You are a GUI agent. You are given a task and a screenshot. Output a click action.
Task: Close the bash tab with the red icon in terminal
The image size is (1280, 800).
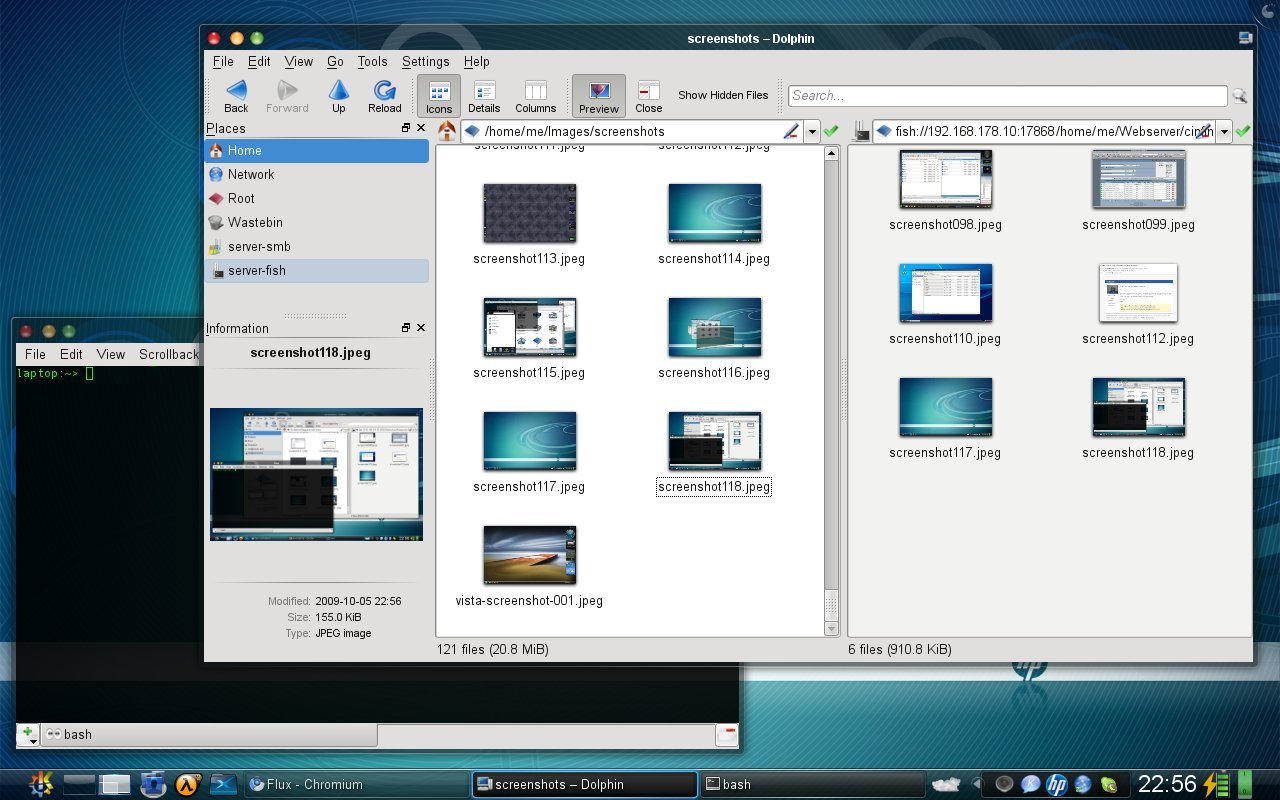(727, 735)
